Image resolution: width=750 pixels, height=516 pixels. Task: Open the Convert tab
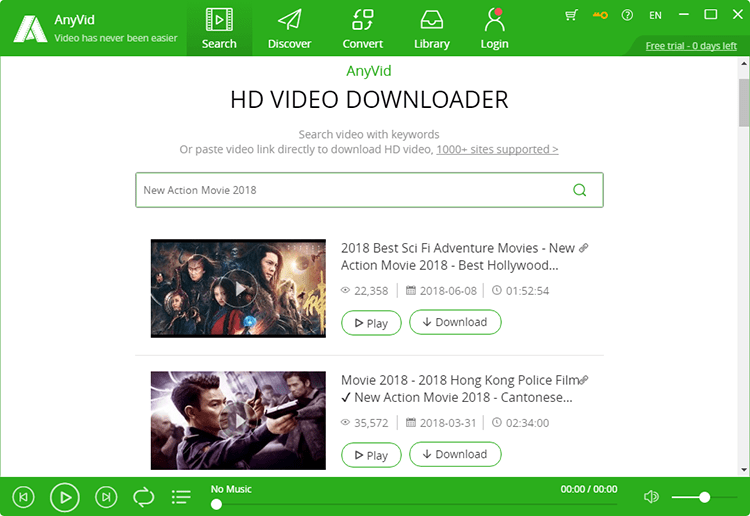click(363, 28)
